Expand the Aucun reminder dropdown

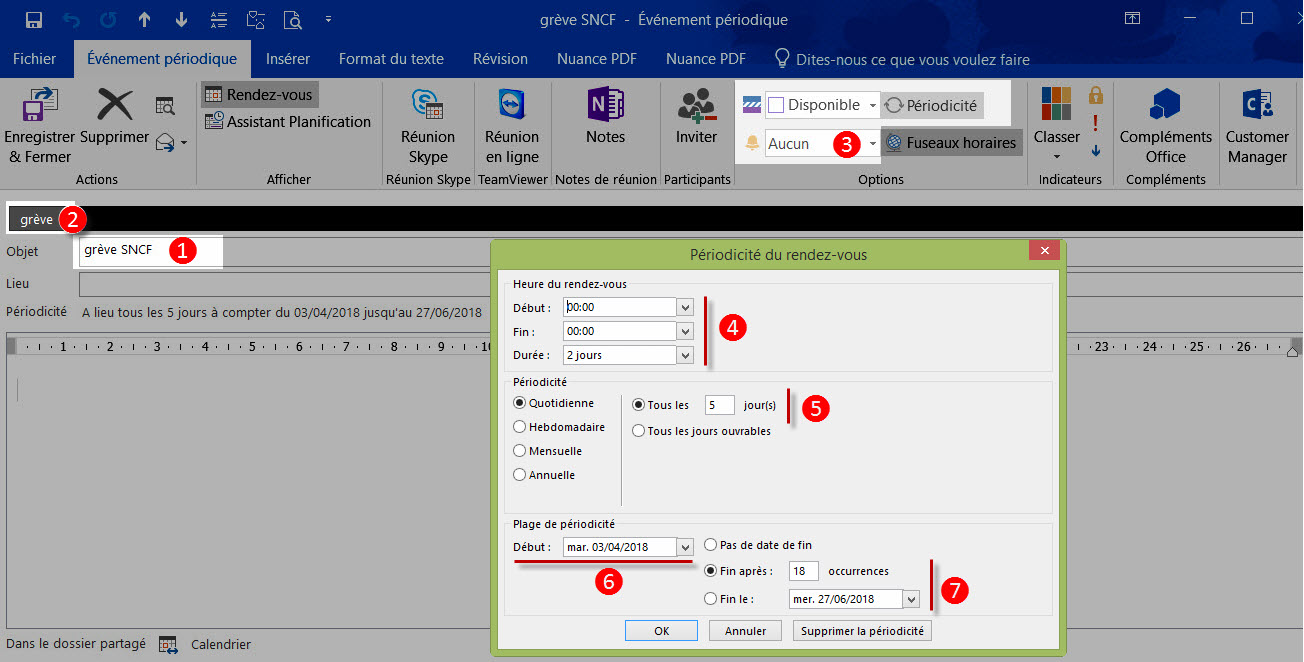pos(872,144)
